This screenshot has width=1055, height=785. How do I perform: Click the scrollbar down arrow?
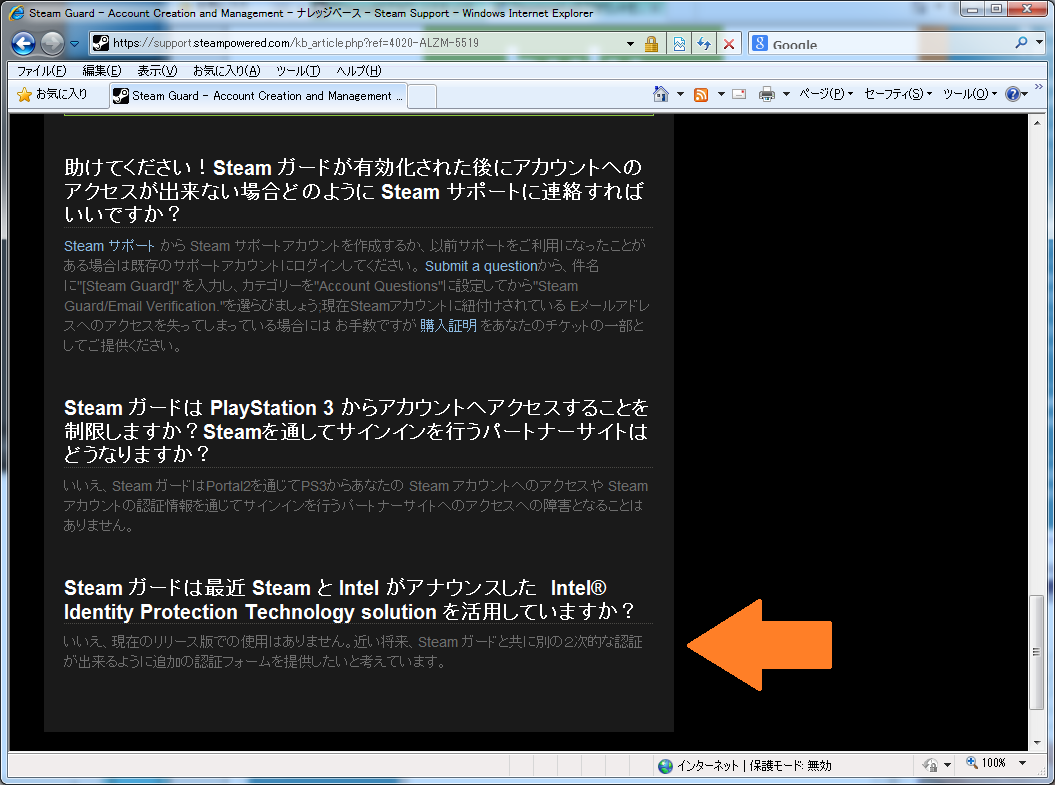coord(1037,743)
